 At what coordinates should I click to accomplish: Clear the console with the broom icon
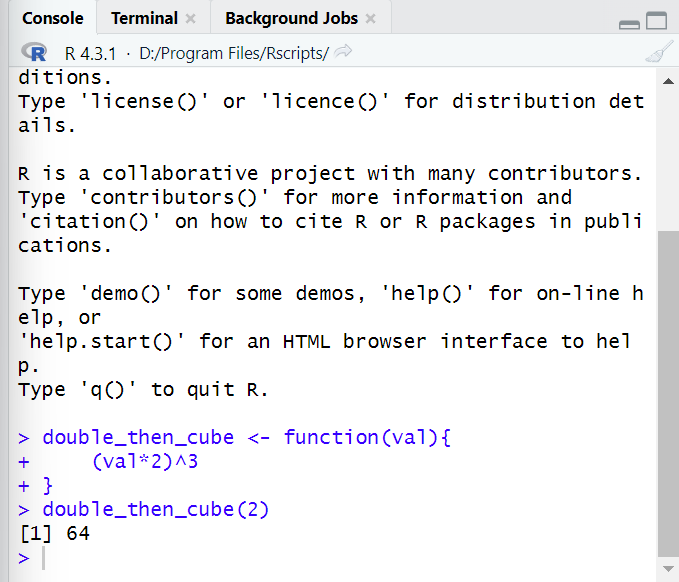pos(658,53)
